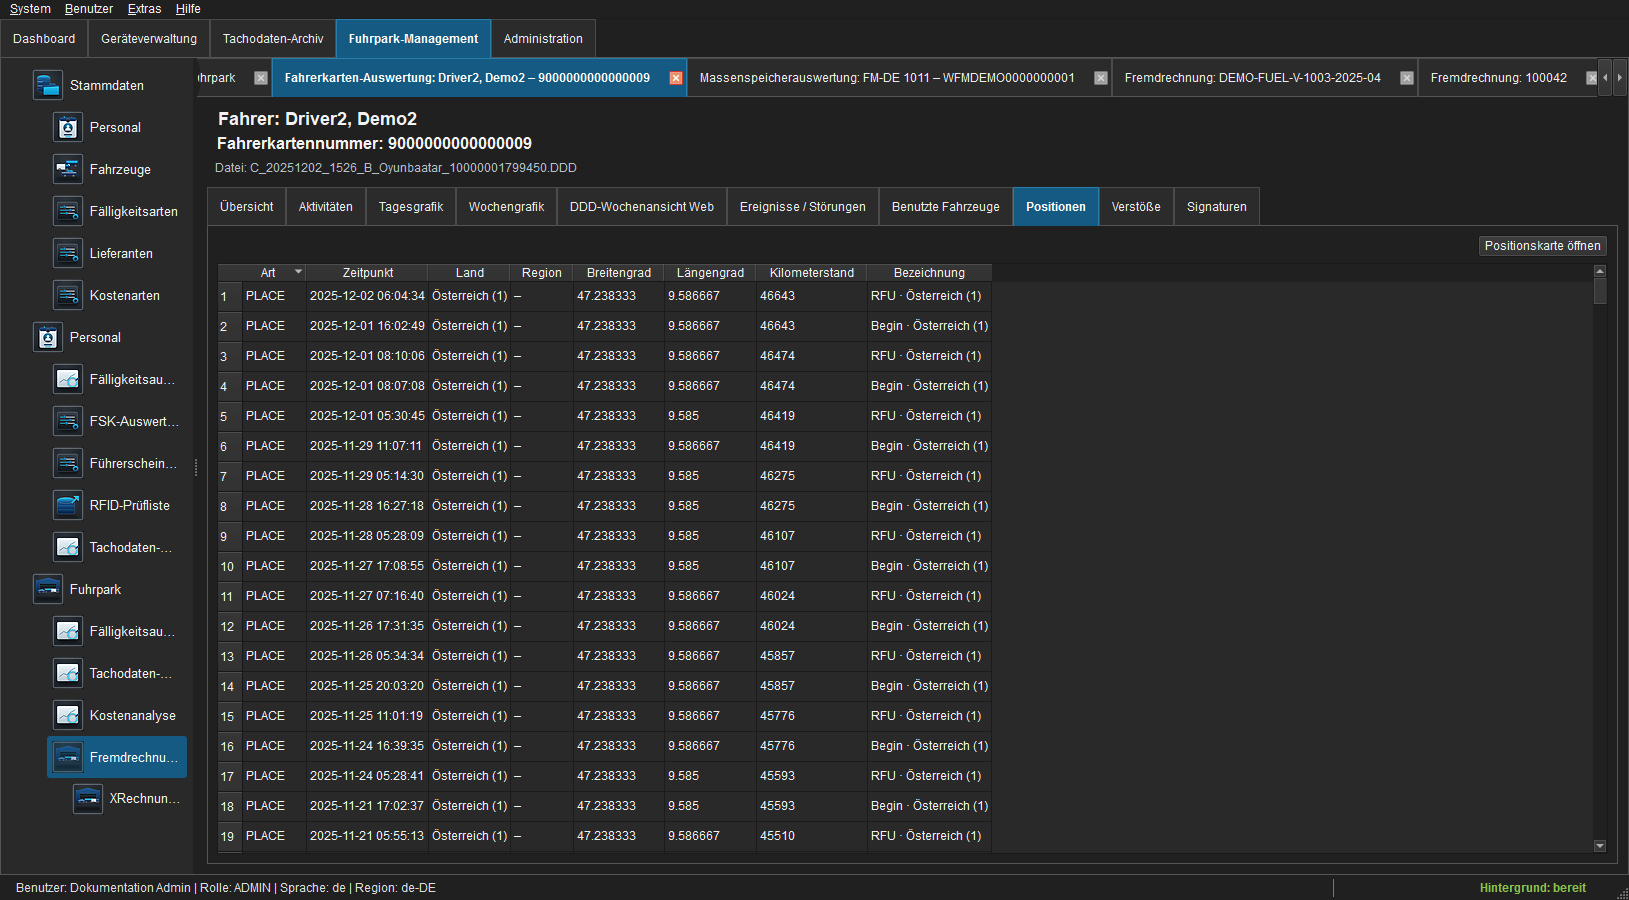Viewport: 1629px width, 900px height.
Task: Sort by the Kilometerstand column header
Action: [x=811, y=272]
